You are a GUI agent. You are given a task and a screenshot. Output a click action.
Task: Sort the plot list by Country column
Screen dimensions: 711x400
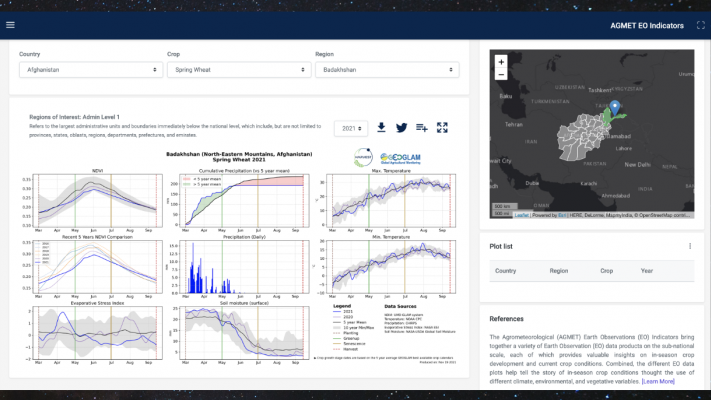(x=506, y=270)
